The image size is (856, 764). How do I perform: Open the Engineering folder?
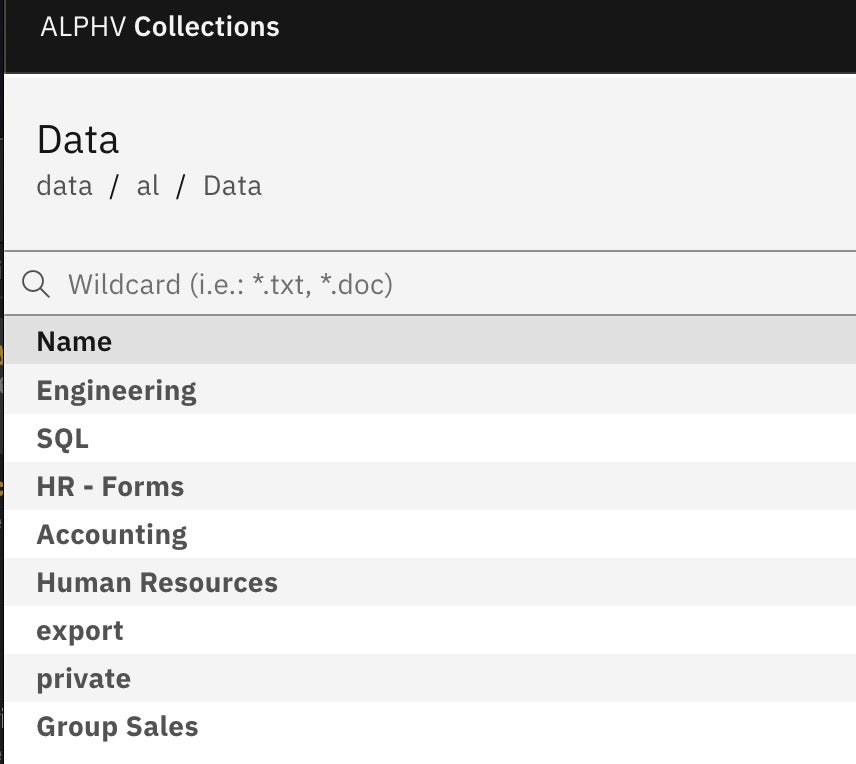pyautogui.click(x=116, y=390)
